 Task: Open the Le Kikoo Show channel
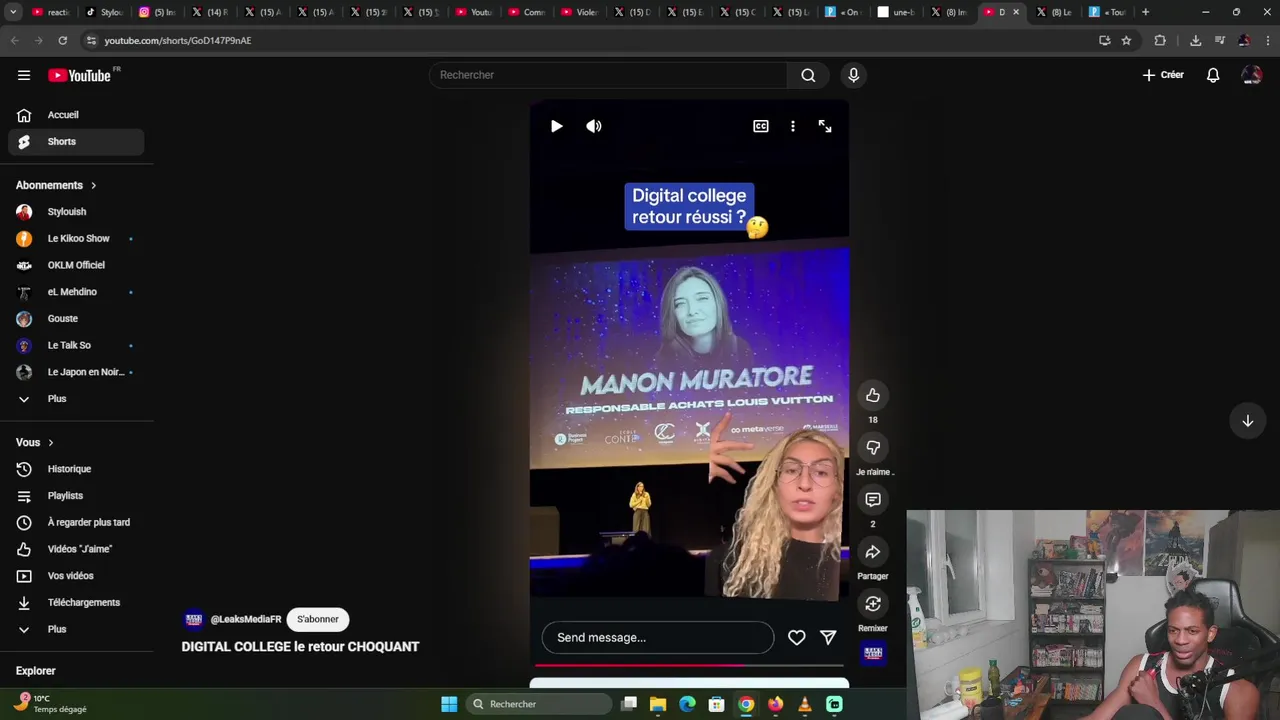coord(76,239)
